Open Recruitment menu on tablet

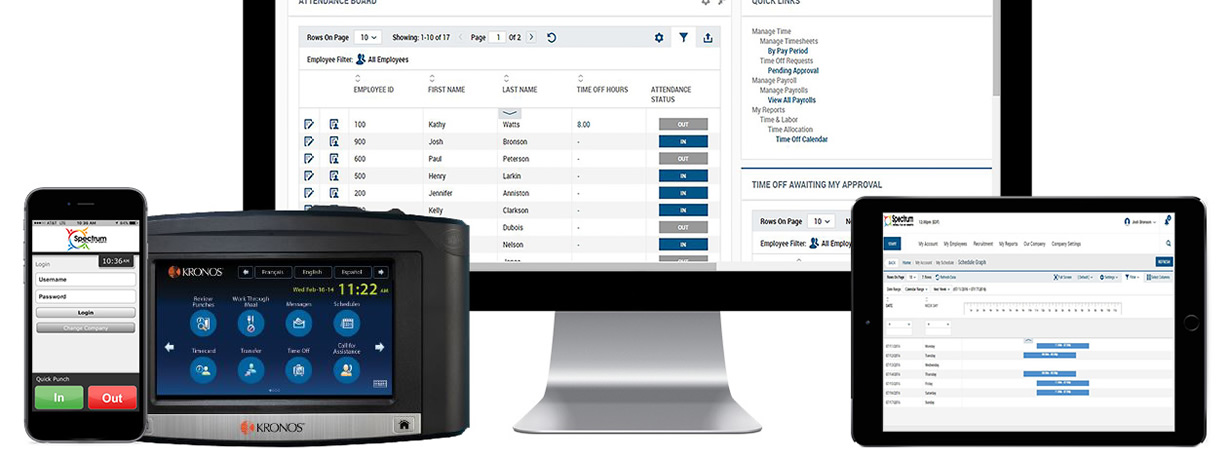[983, 243]
